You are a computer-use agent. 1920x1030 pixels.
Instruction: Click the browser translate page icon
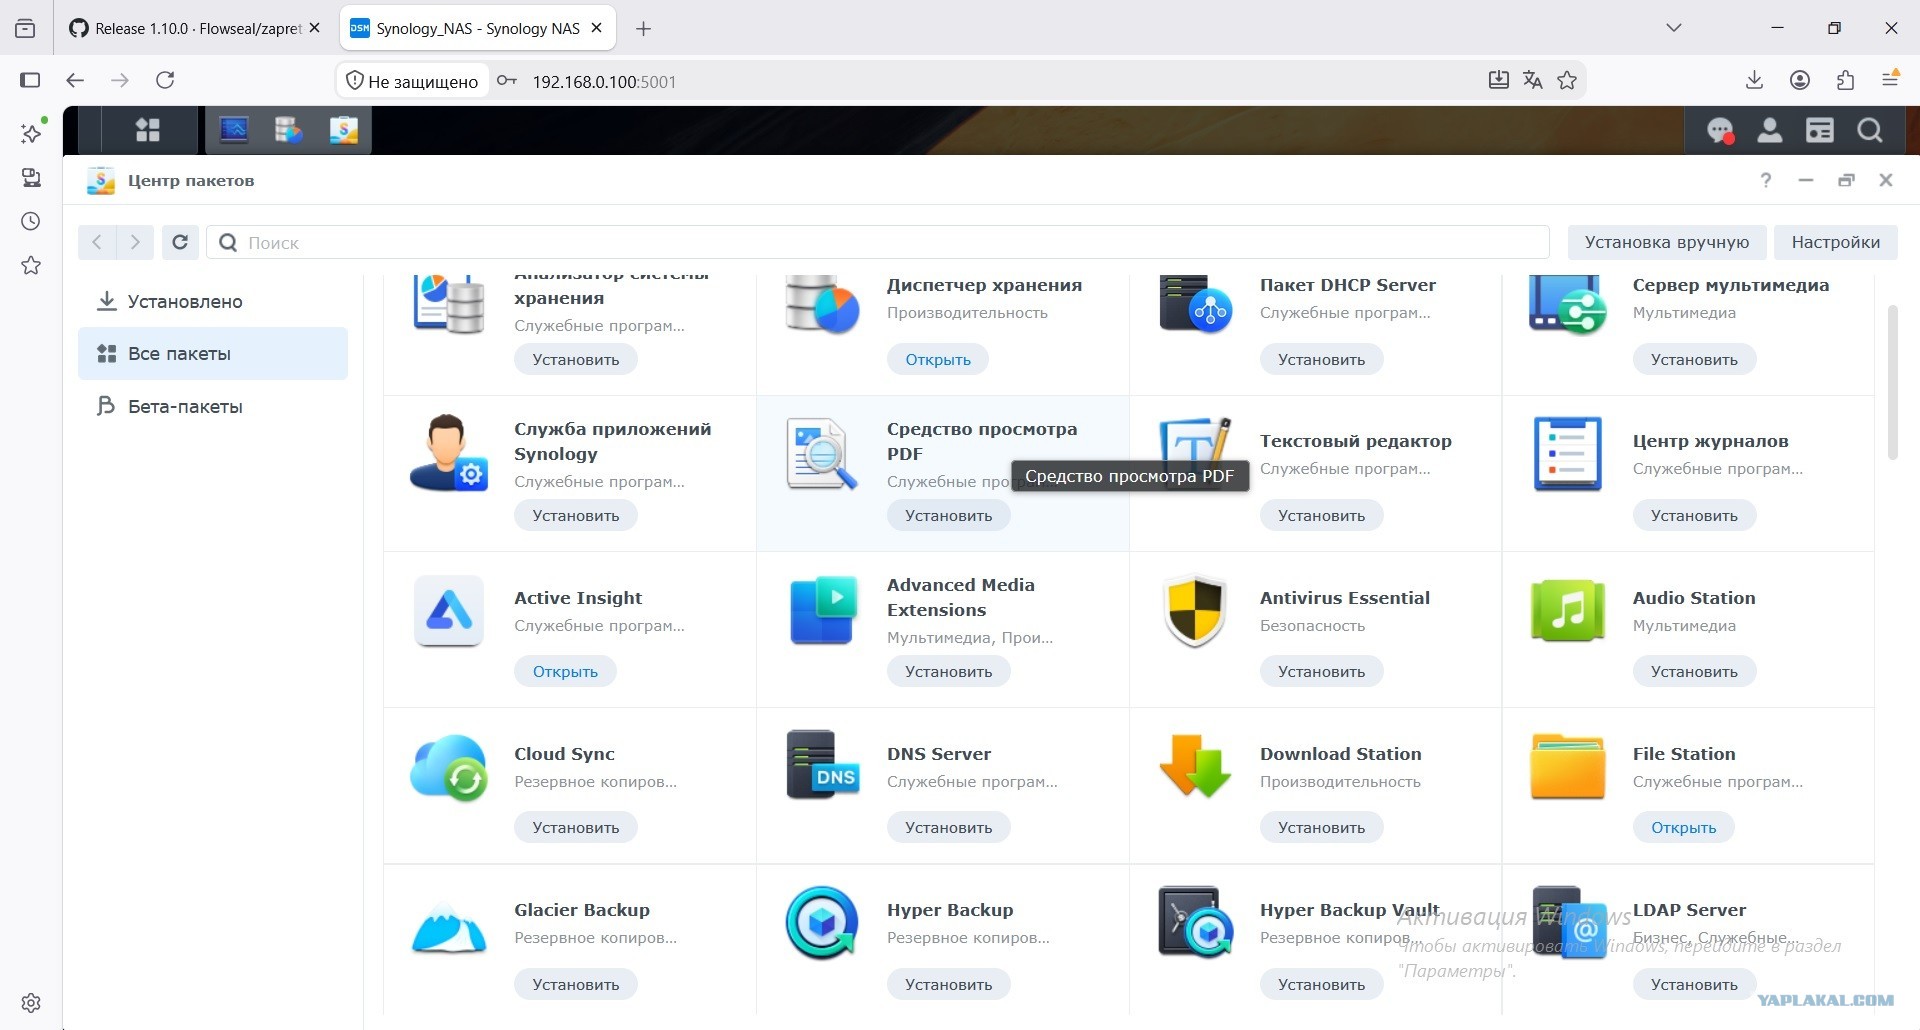pos(1532,81)
